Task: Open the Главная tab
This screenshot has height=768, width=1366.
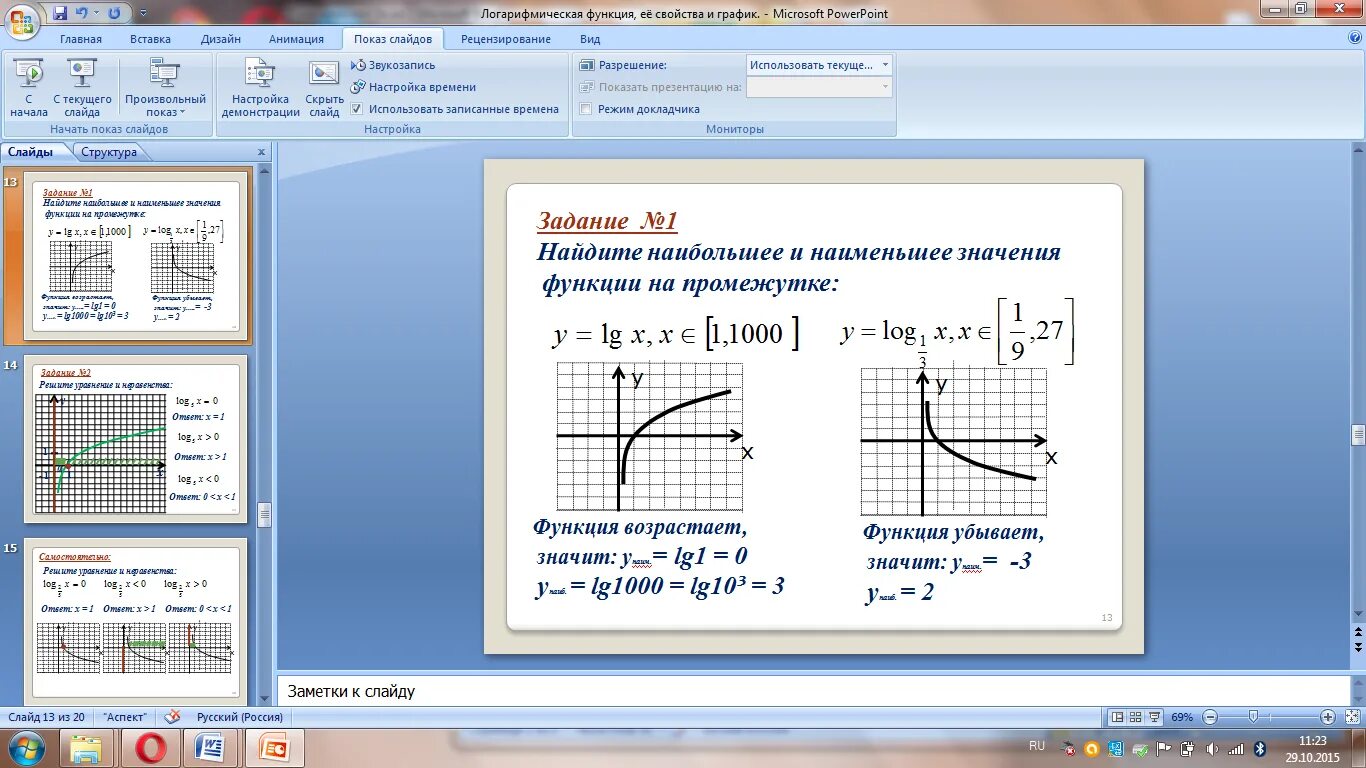Action: coord(80,39)
